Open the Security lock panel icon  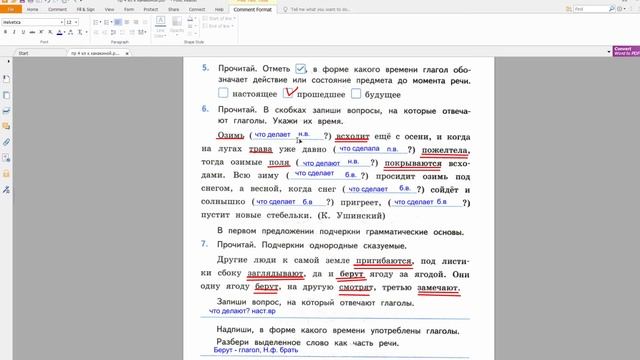tap(6, 174)
